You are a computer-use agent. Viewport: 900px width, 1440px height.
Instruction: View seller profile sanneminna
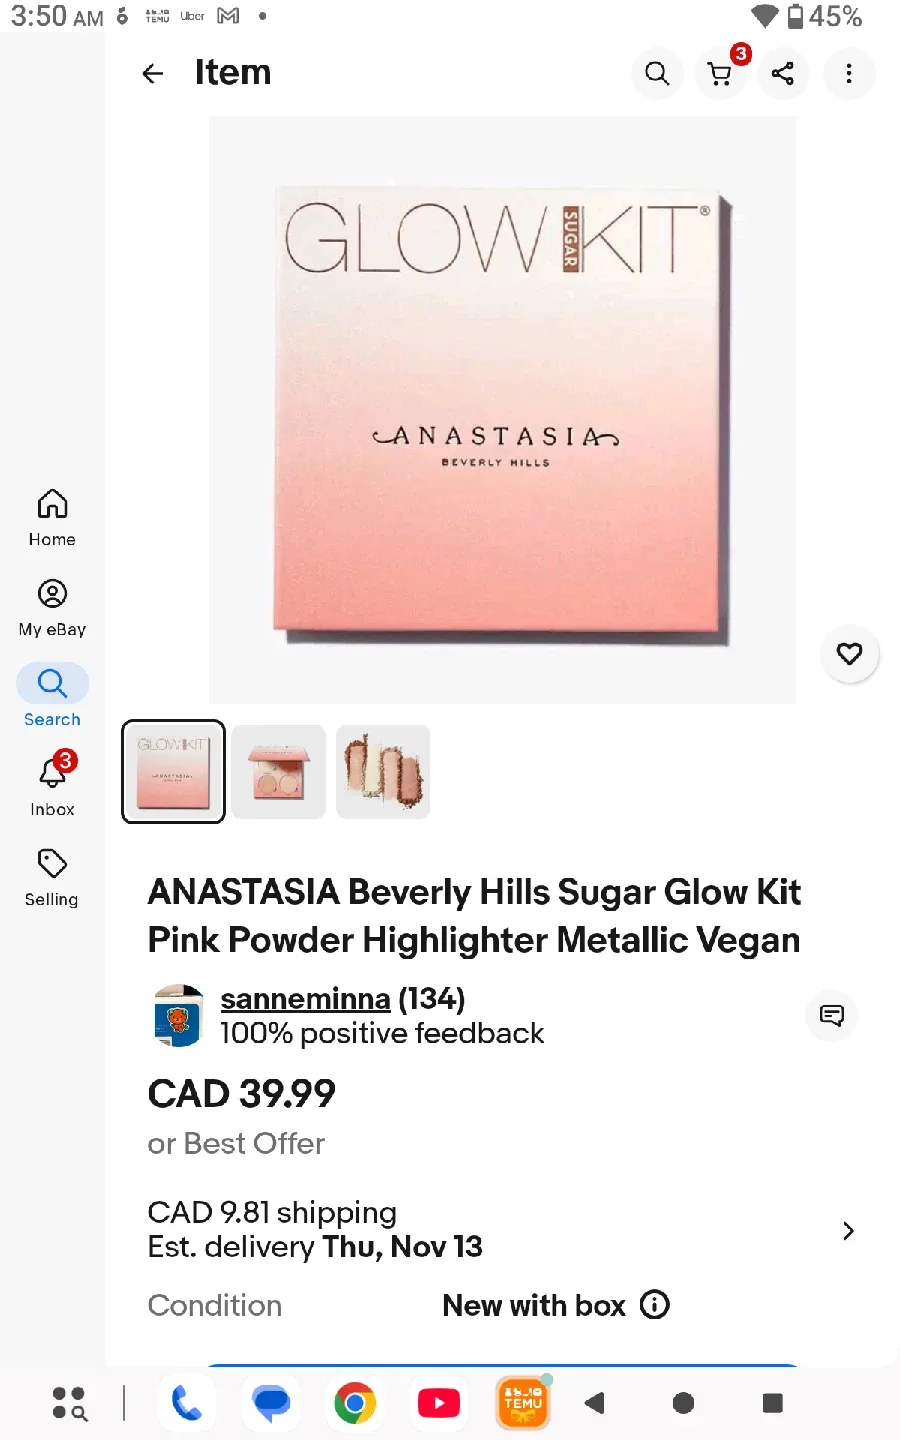pyautogui.click(x=305, y=999)
